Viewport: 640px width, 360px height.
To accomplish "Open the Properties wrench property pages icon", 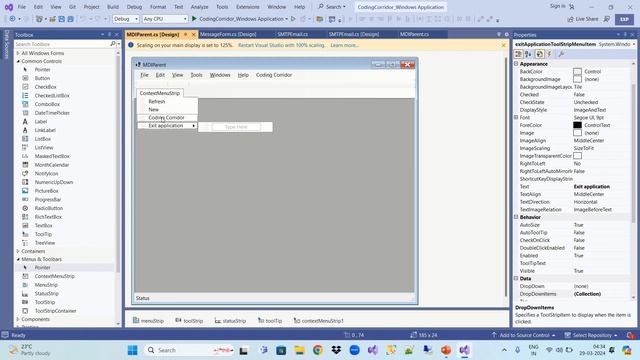I will point(561,54).
